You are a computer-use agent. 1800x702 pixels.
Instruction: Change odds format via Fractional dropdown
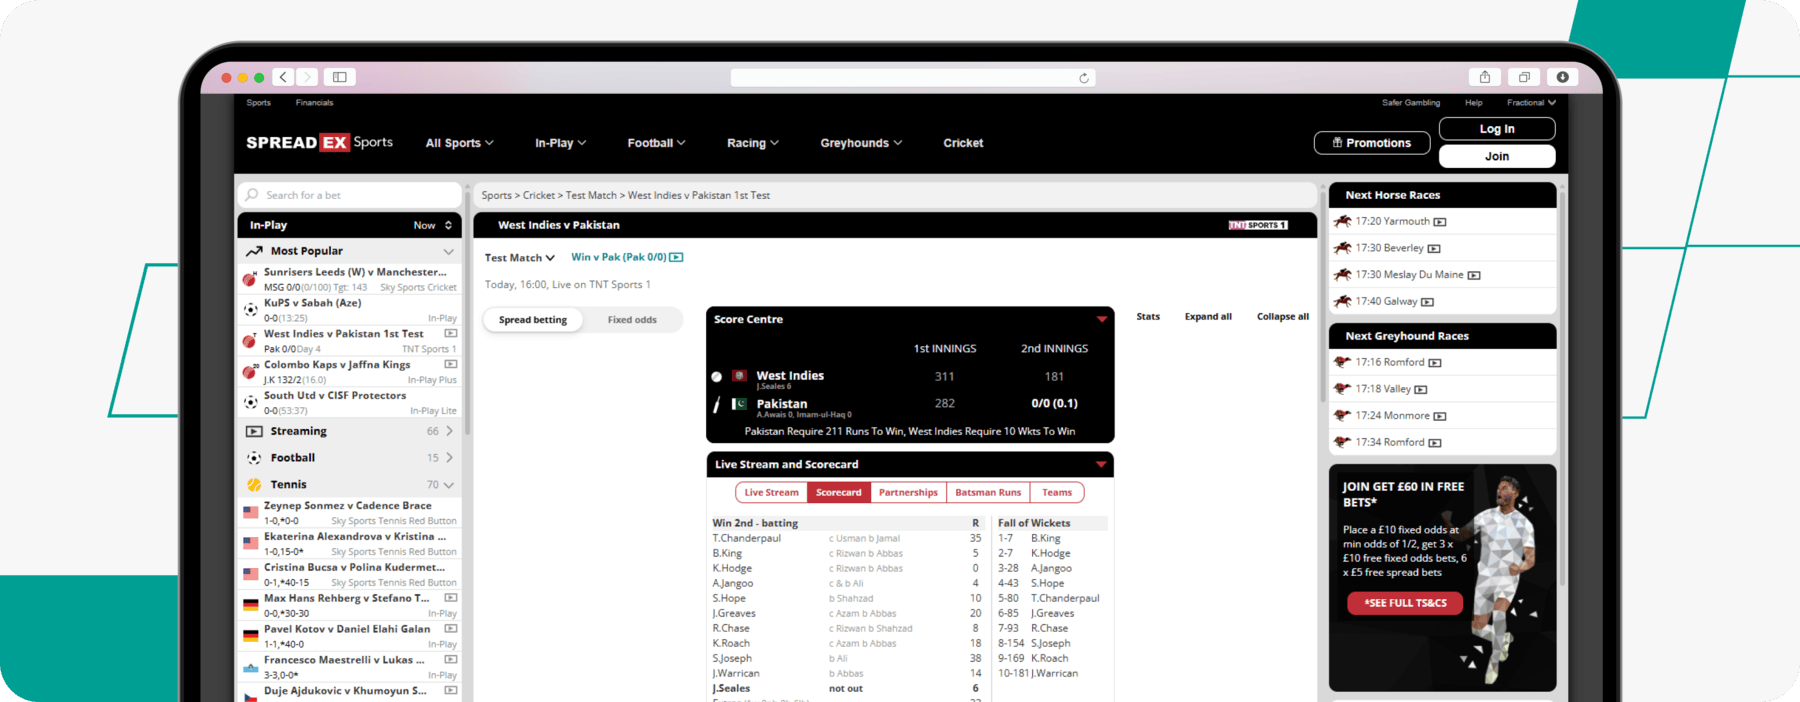click(1531, 102)
